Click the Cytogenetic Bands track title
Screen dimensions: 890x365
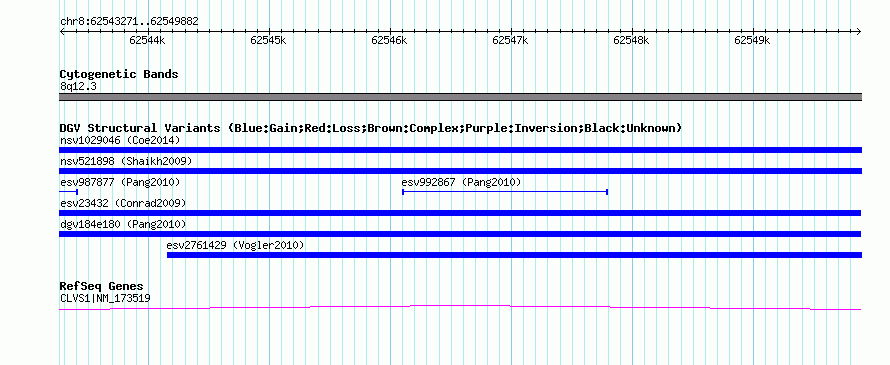(x=119, y=74)
